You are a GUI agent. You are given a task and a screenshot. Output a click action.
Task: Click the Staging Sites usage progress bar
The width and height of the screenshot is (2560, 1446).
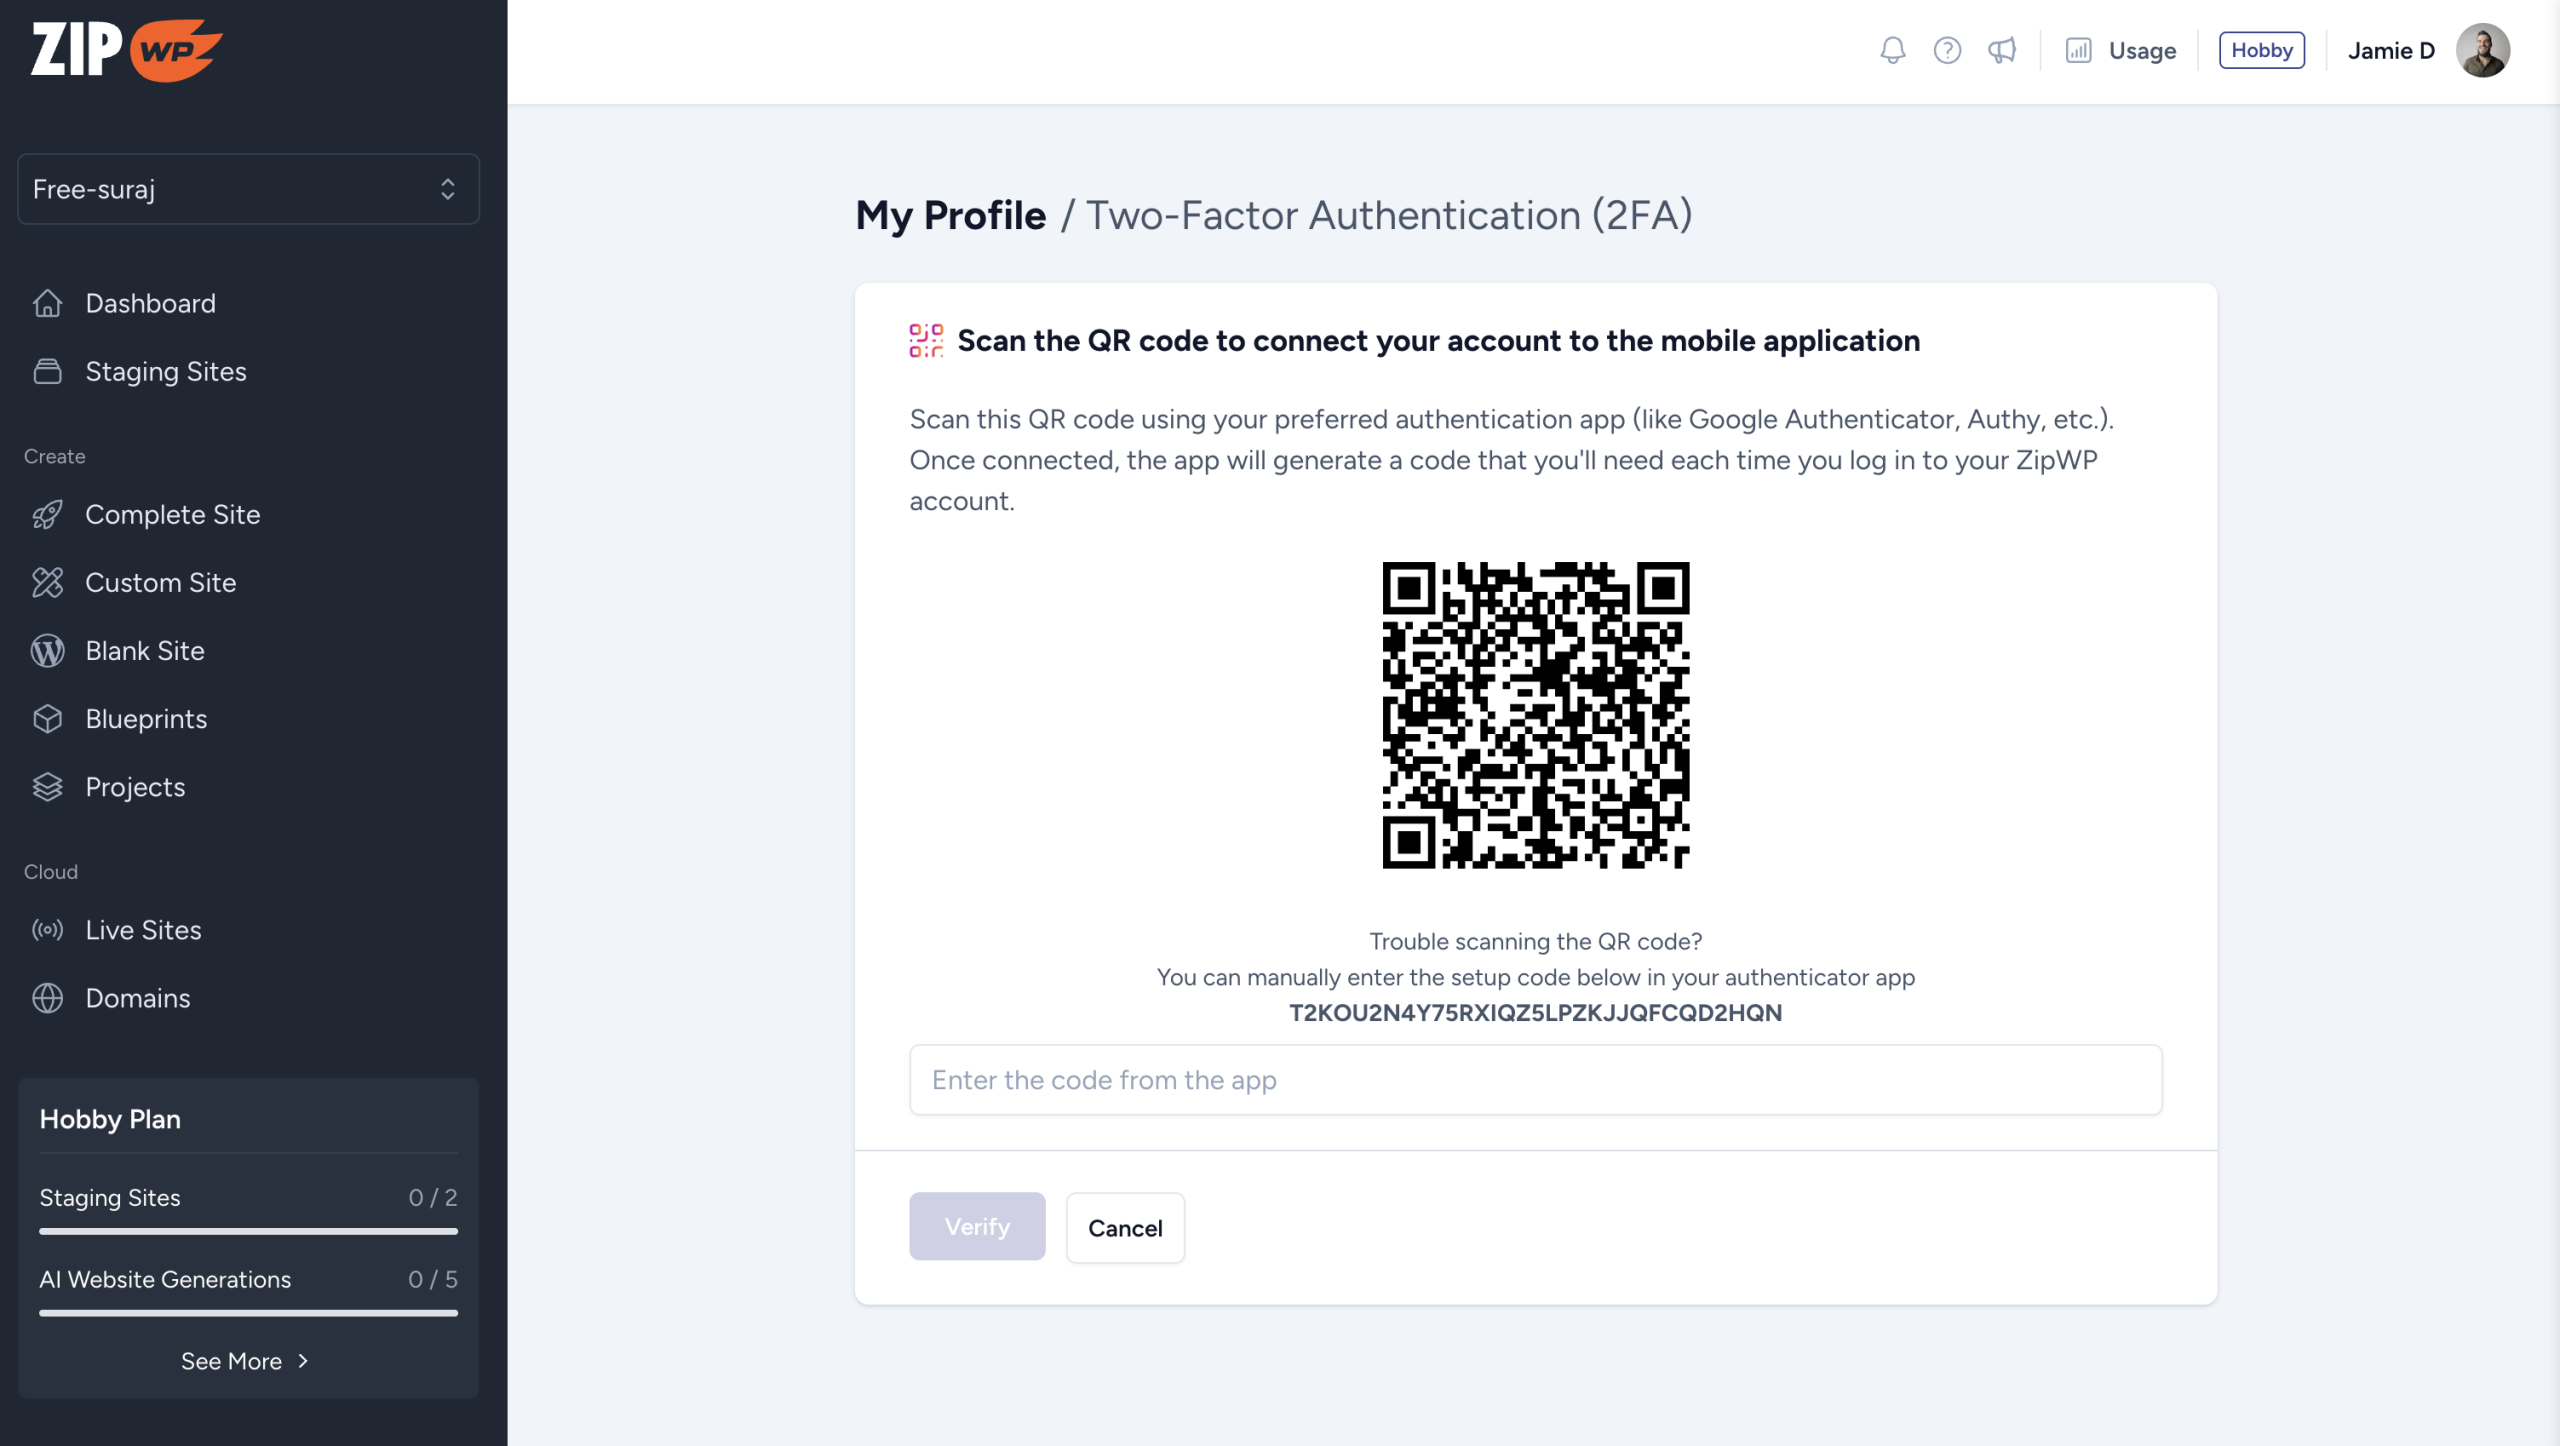tap(248, 1231)
